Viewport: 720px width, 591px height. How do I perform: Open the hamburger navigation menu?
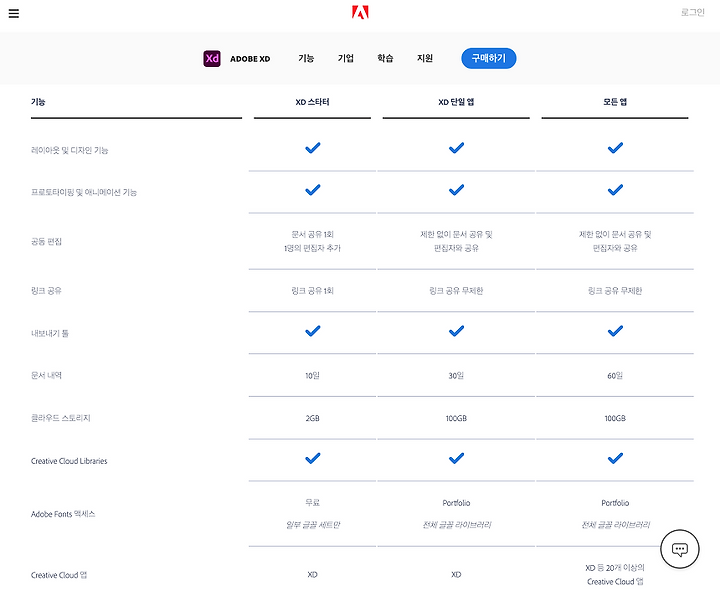[x=14, y=13]
